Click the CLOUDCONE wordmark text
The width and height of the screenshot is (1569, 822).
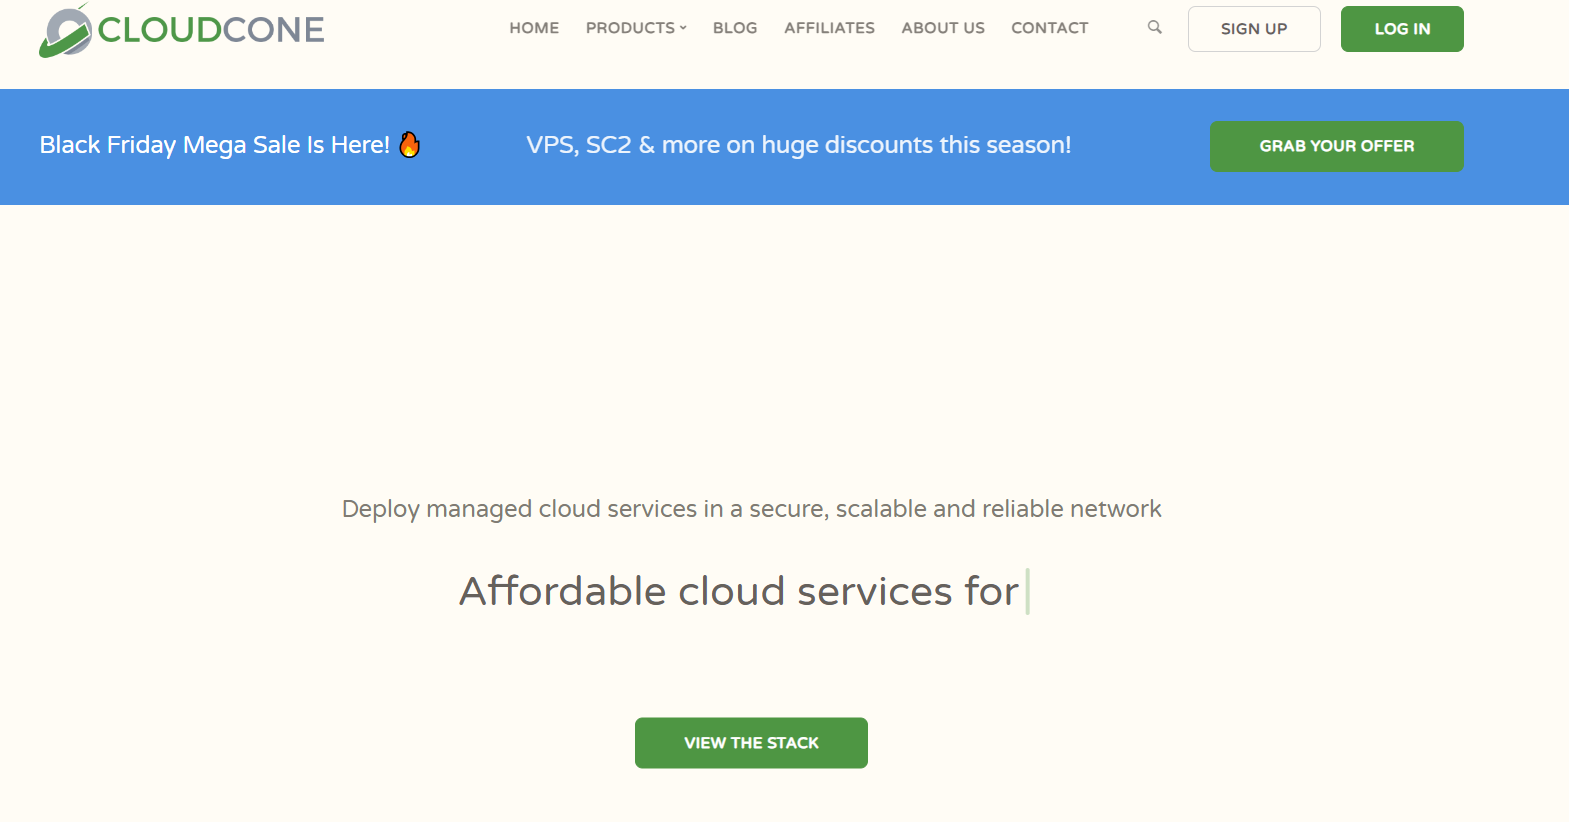pos(211,30)
